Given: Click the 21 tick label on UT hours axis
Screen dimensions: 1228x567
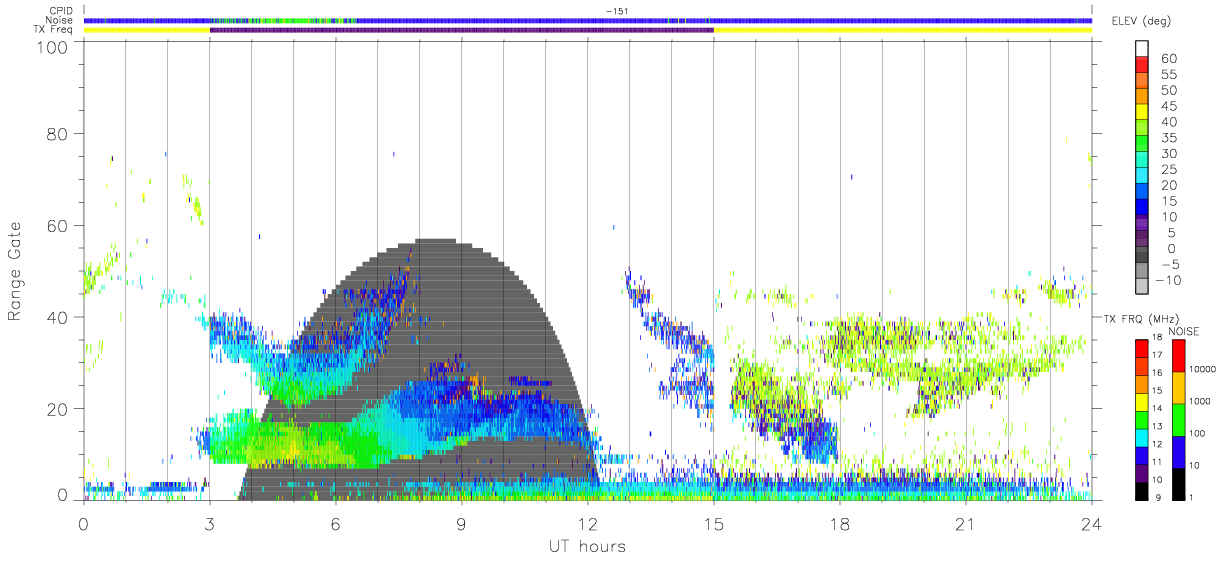Looking at the screenshot, I should coord(965,524).
